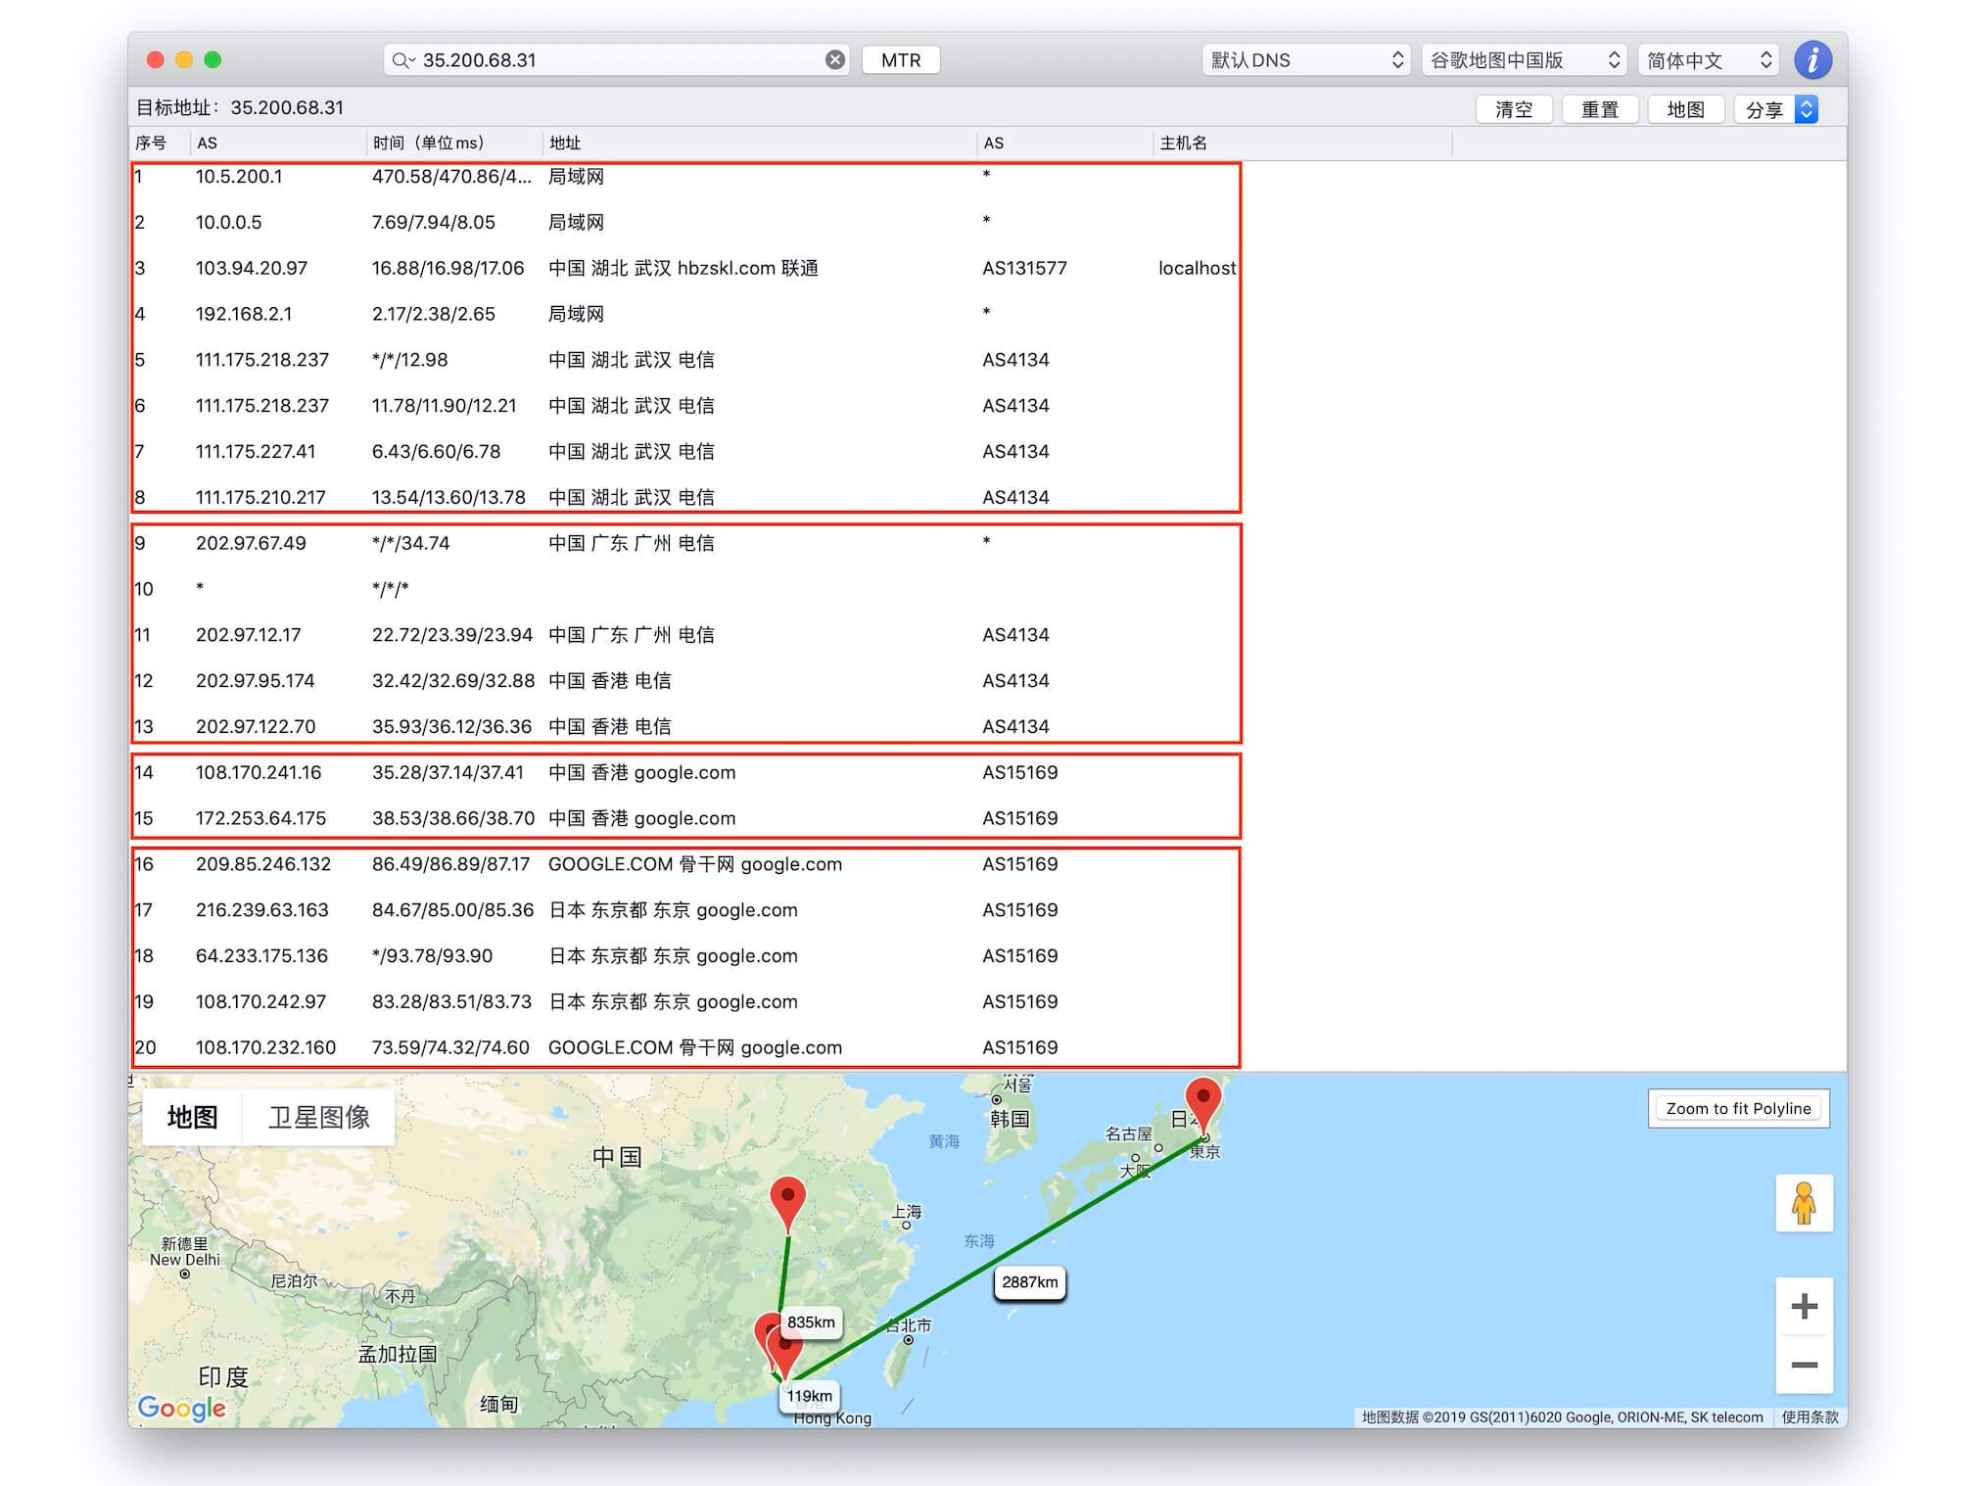Image resolution: width=1974 pixels, height=1486 pixels.
Task: Click the 地图 button in the toolbar
Action: pyautogui.click(x=1684, y=109)
